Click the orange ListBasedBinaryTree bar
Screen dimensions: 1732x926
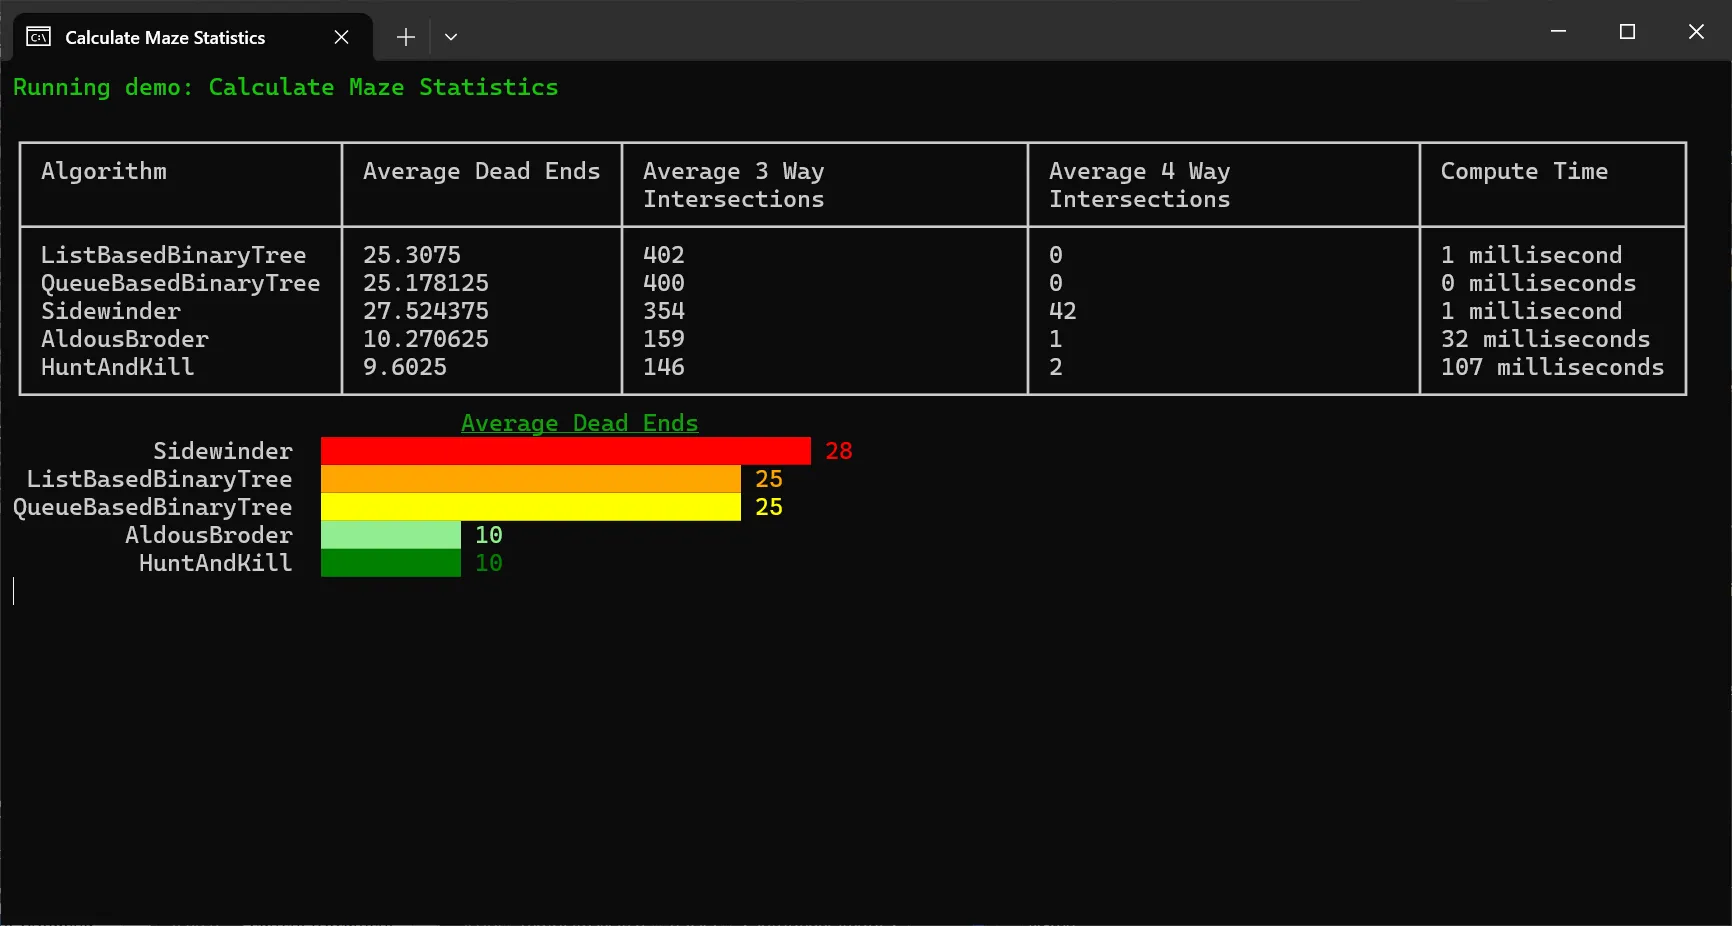[530, 479]
